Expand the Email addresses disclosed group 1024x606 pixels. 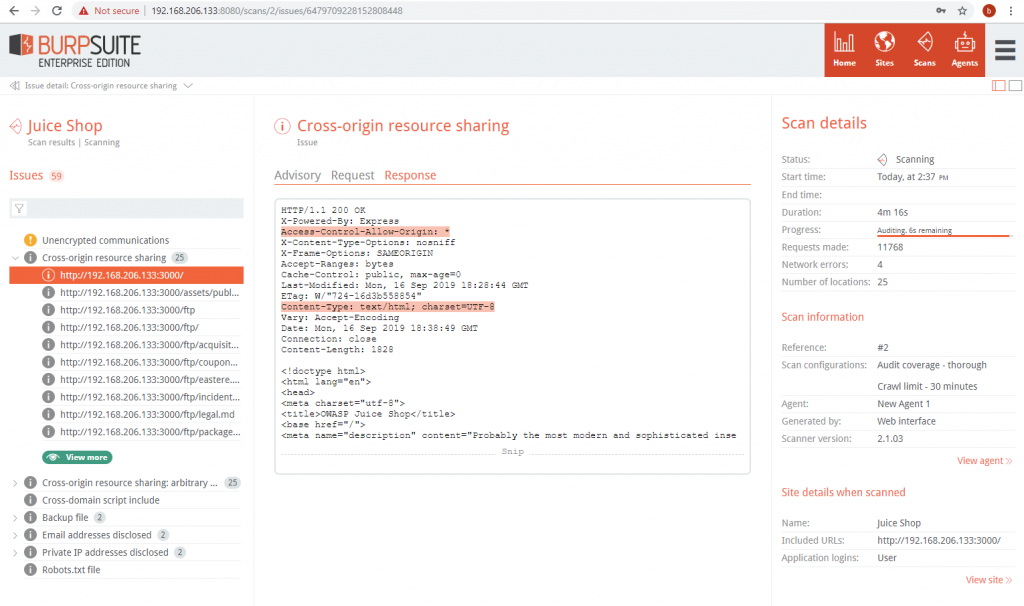pos(15,535)
